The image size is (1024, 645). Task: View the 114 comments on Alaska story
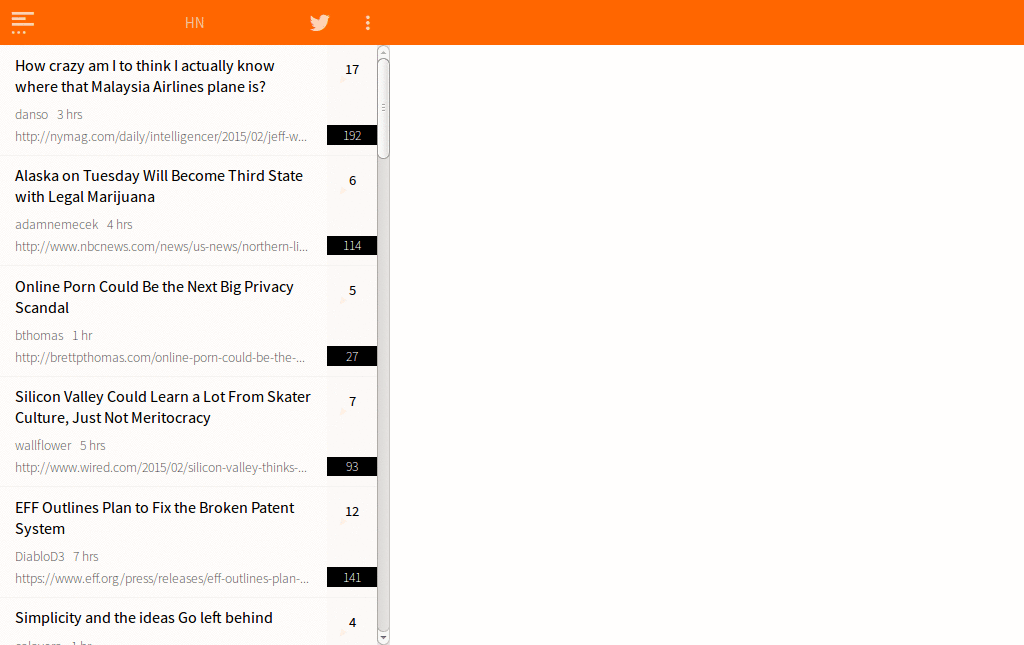click(x=352, y=245)
